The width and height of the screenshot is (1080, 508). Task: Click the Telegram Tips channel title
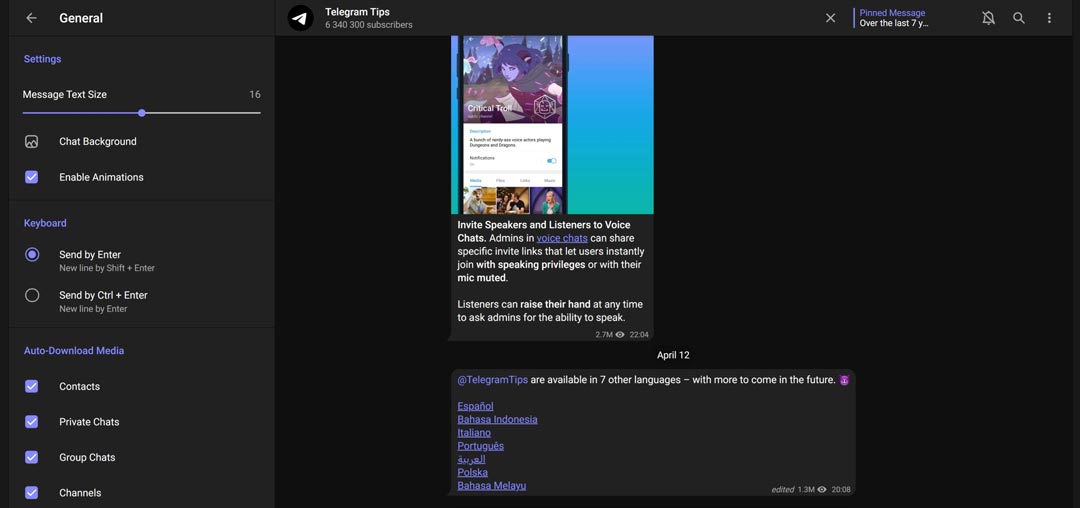point(357,12)
